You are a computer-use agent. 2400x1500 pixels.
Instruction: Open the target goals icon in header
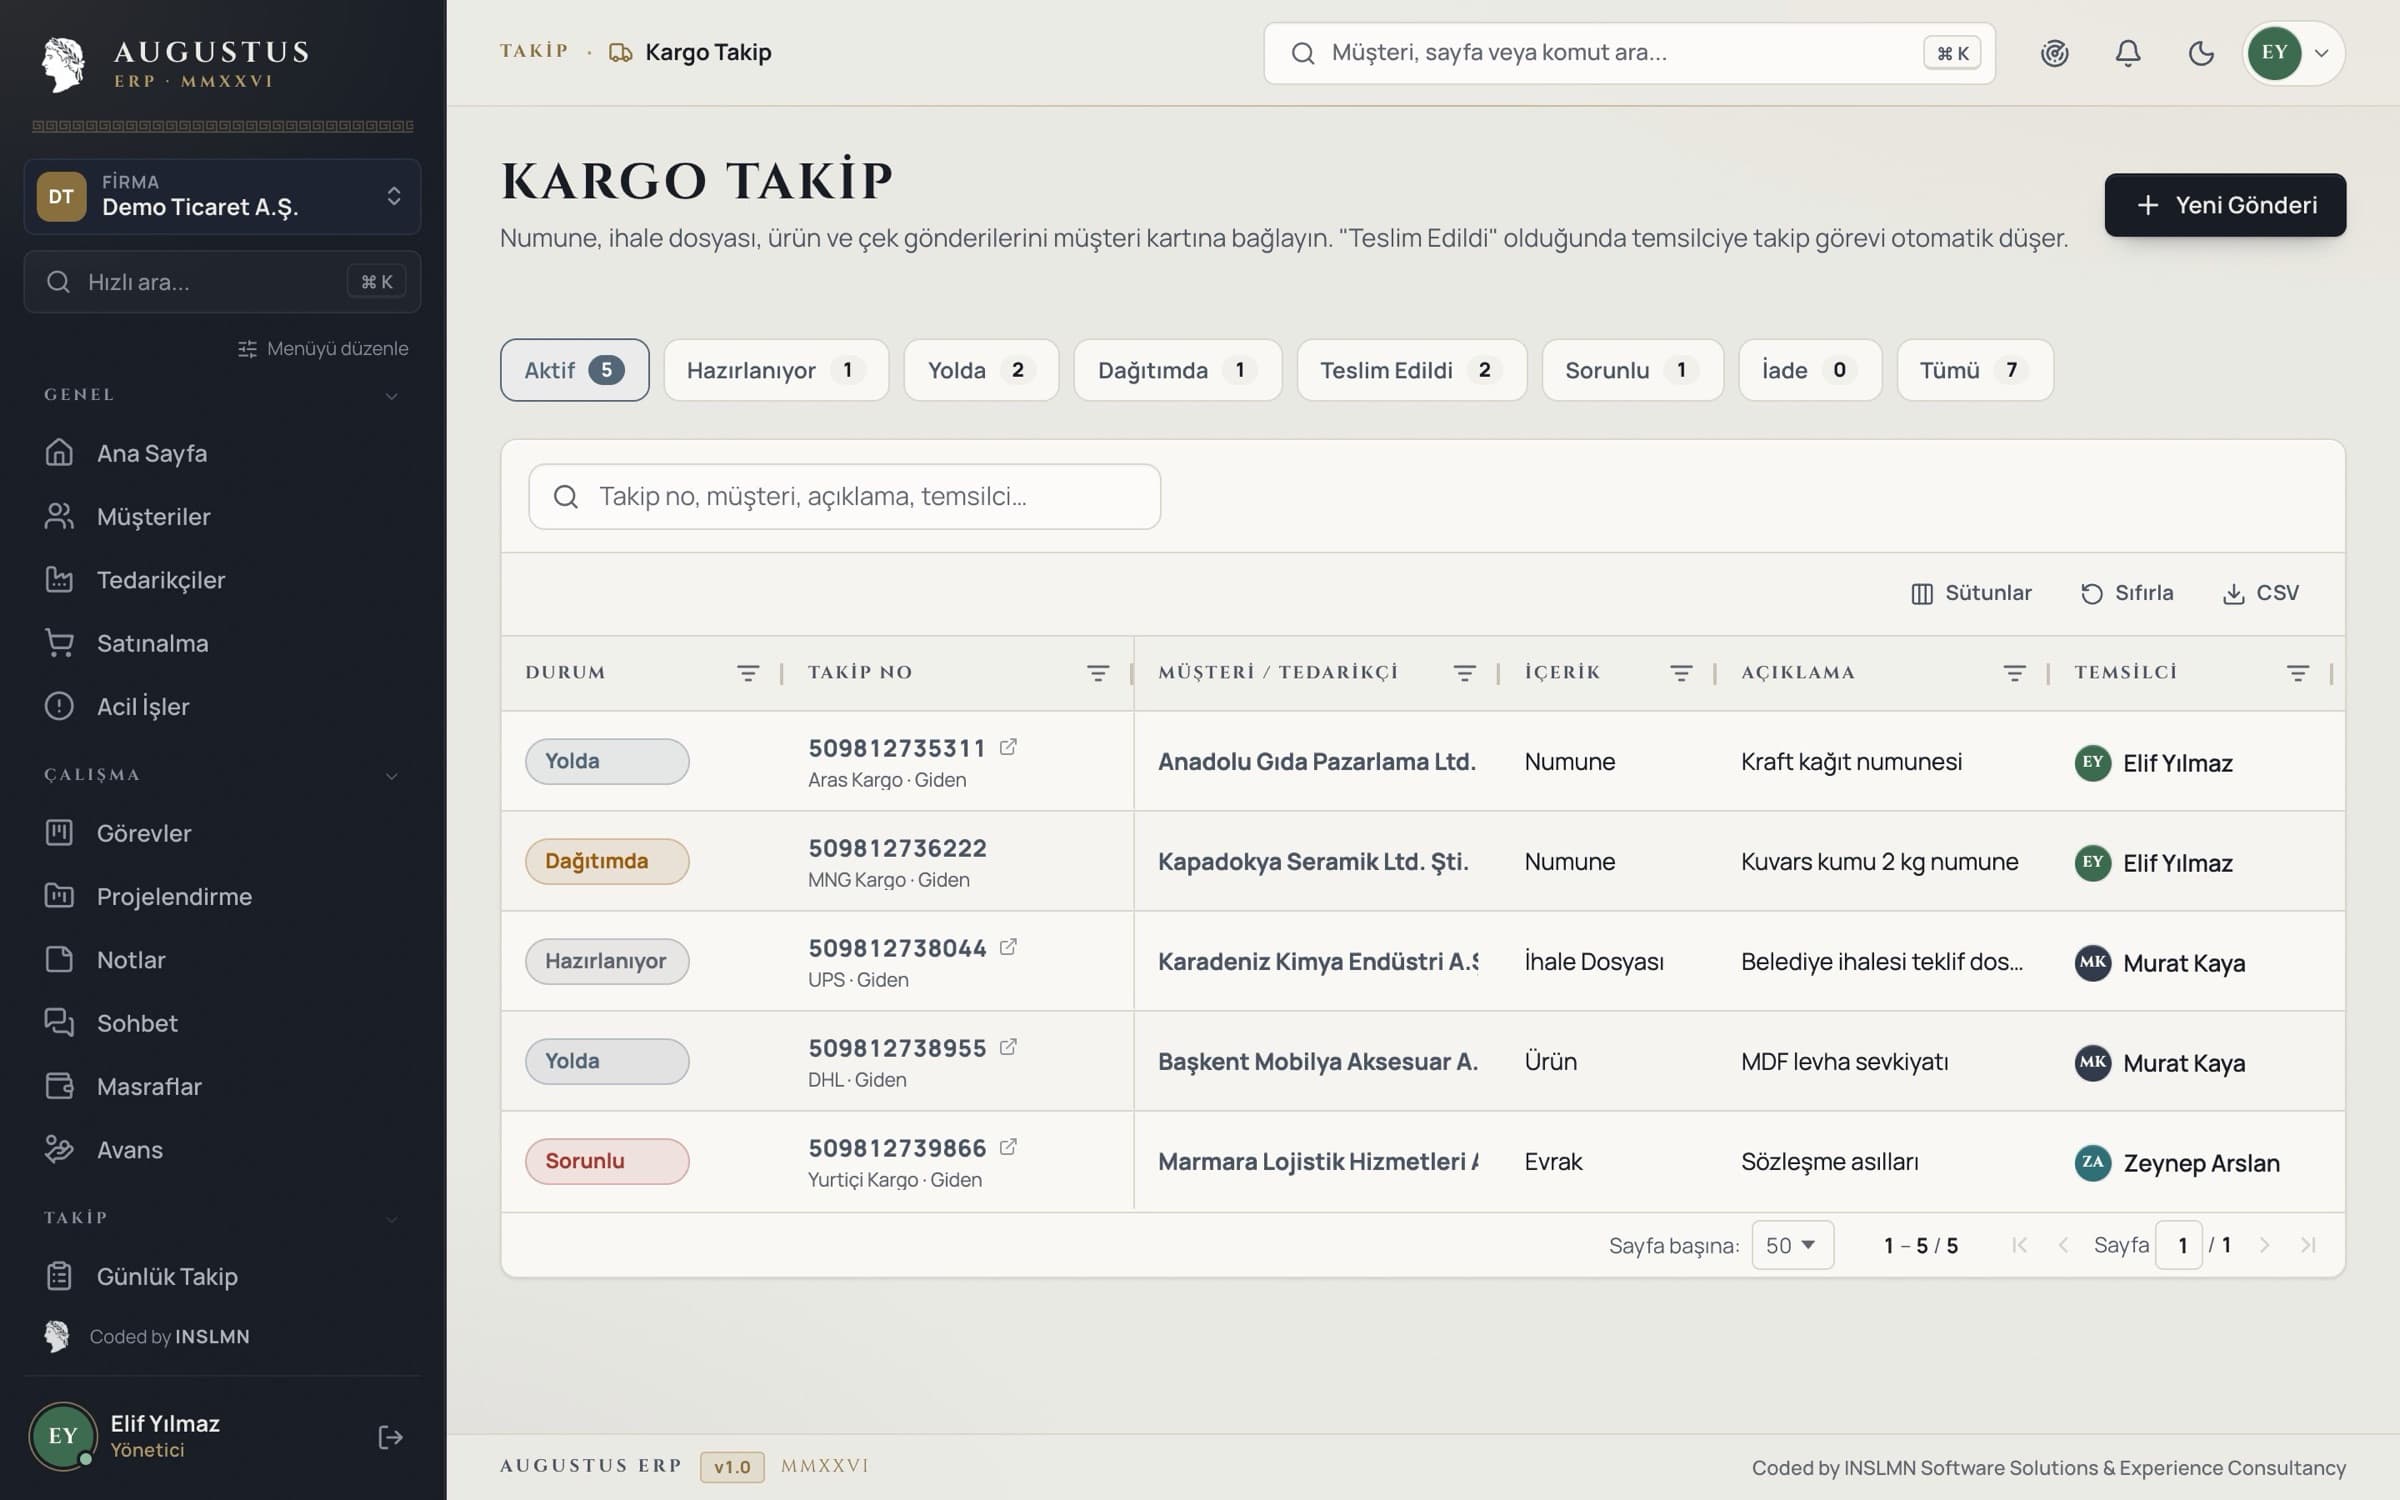pyautogui.click(x=2054, y=53)
